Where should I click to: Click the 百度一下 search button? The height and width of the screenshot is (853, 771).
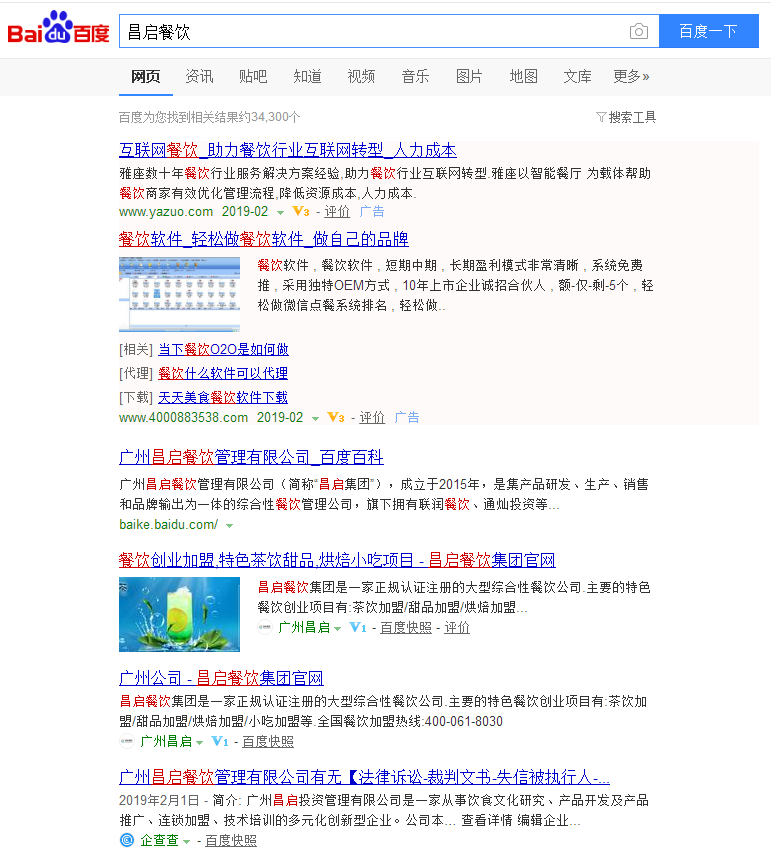(x=708, y=31)
